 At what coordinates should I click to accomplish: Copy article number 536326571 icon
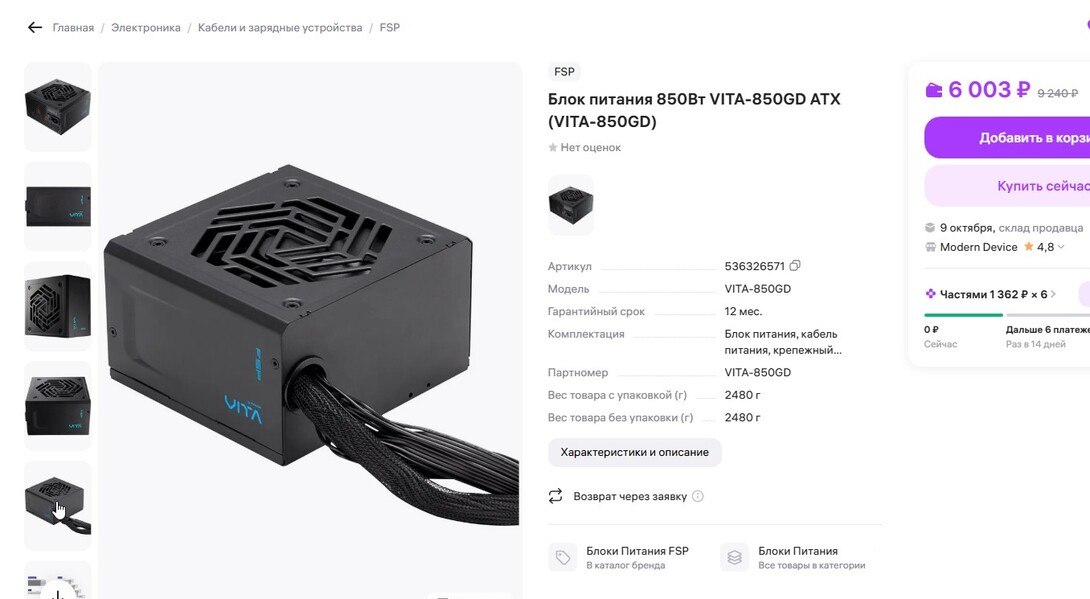coord(795,265)
